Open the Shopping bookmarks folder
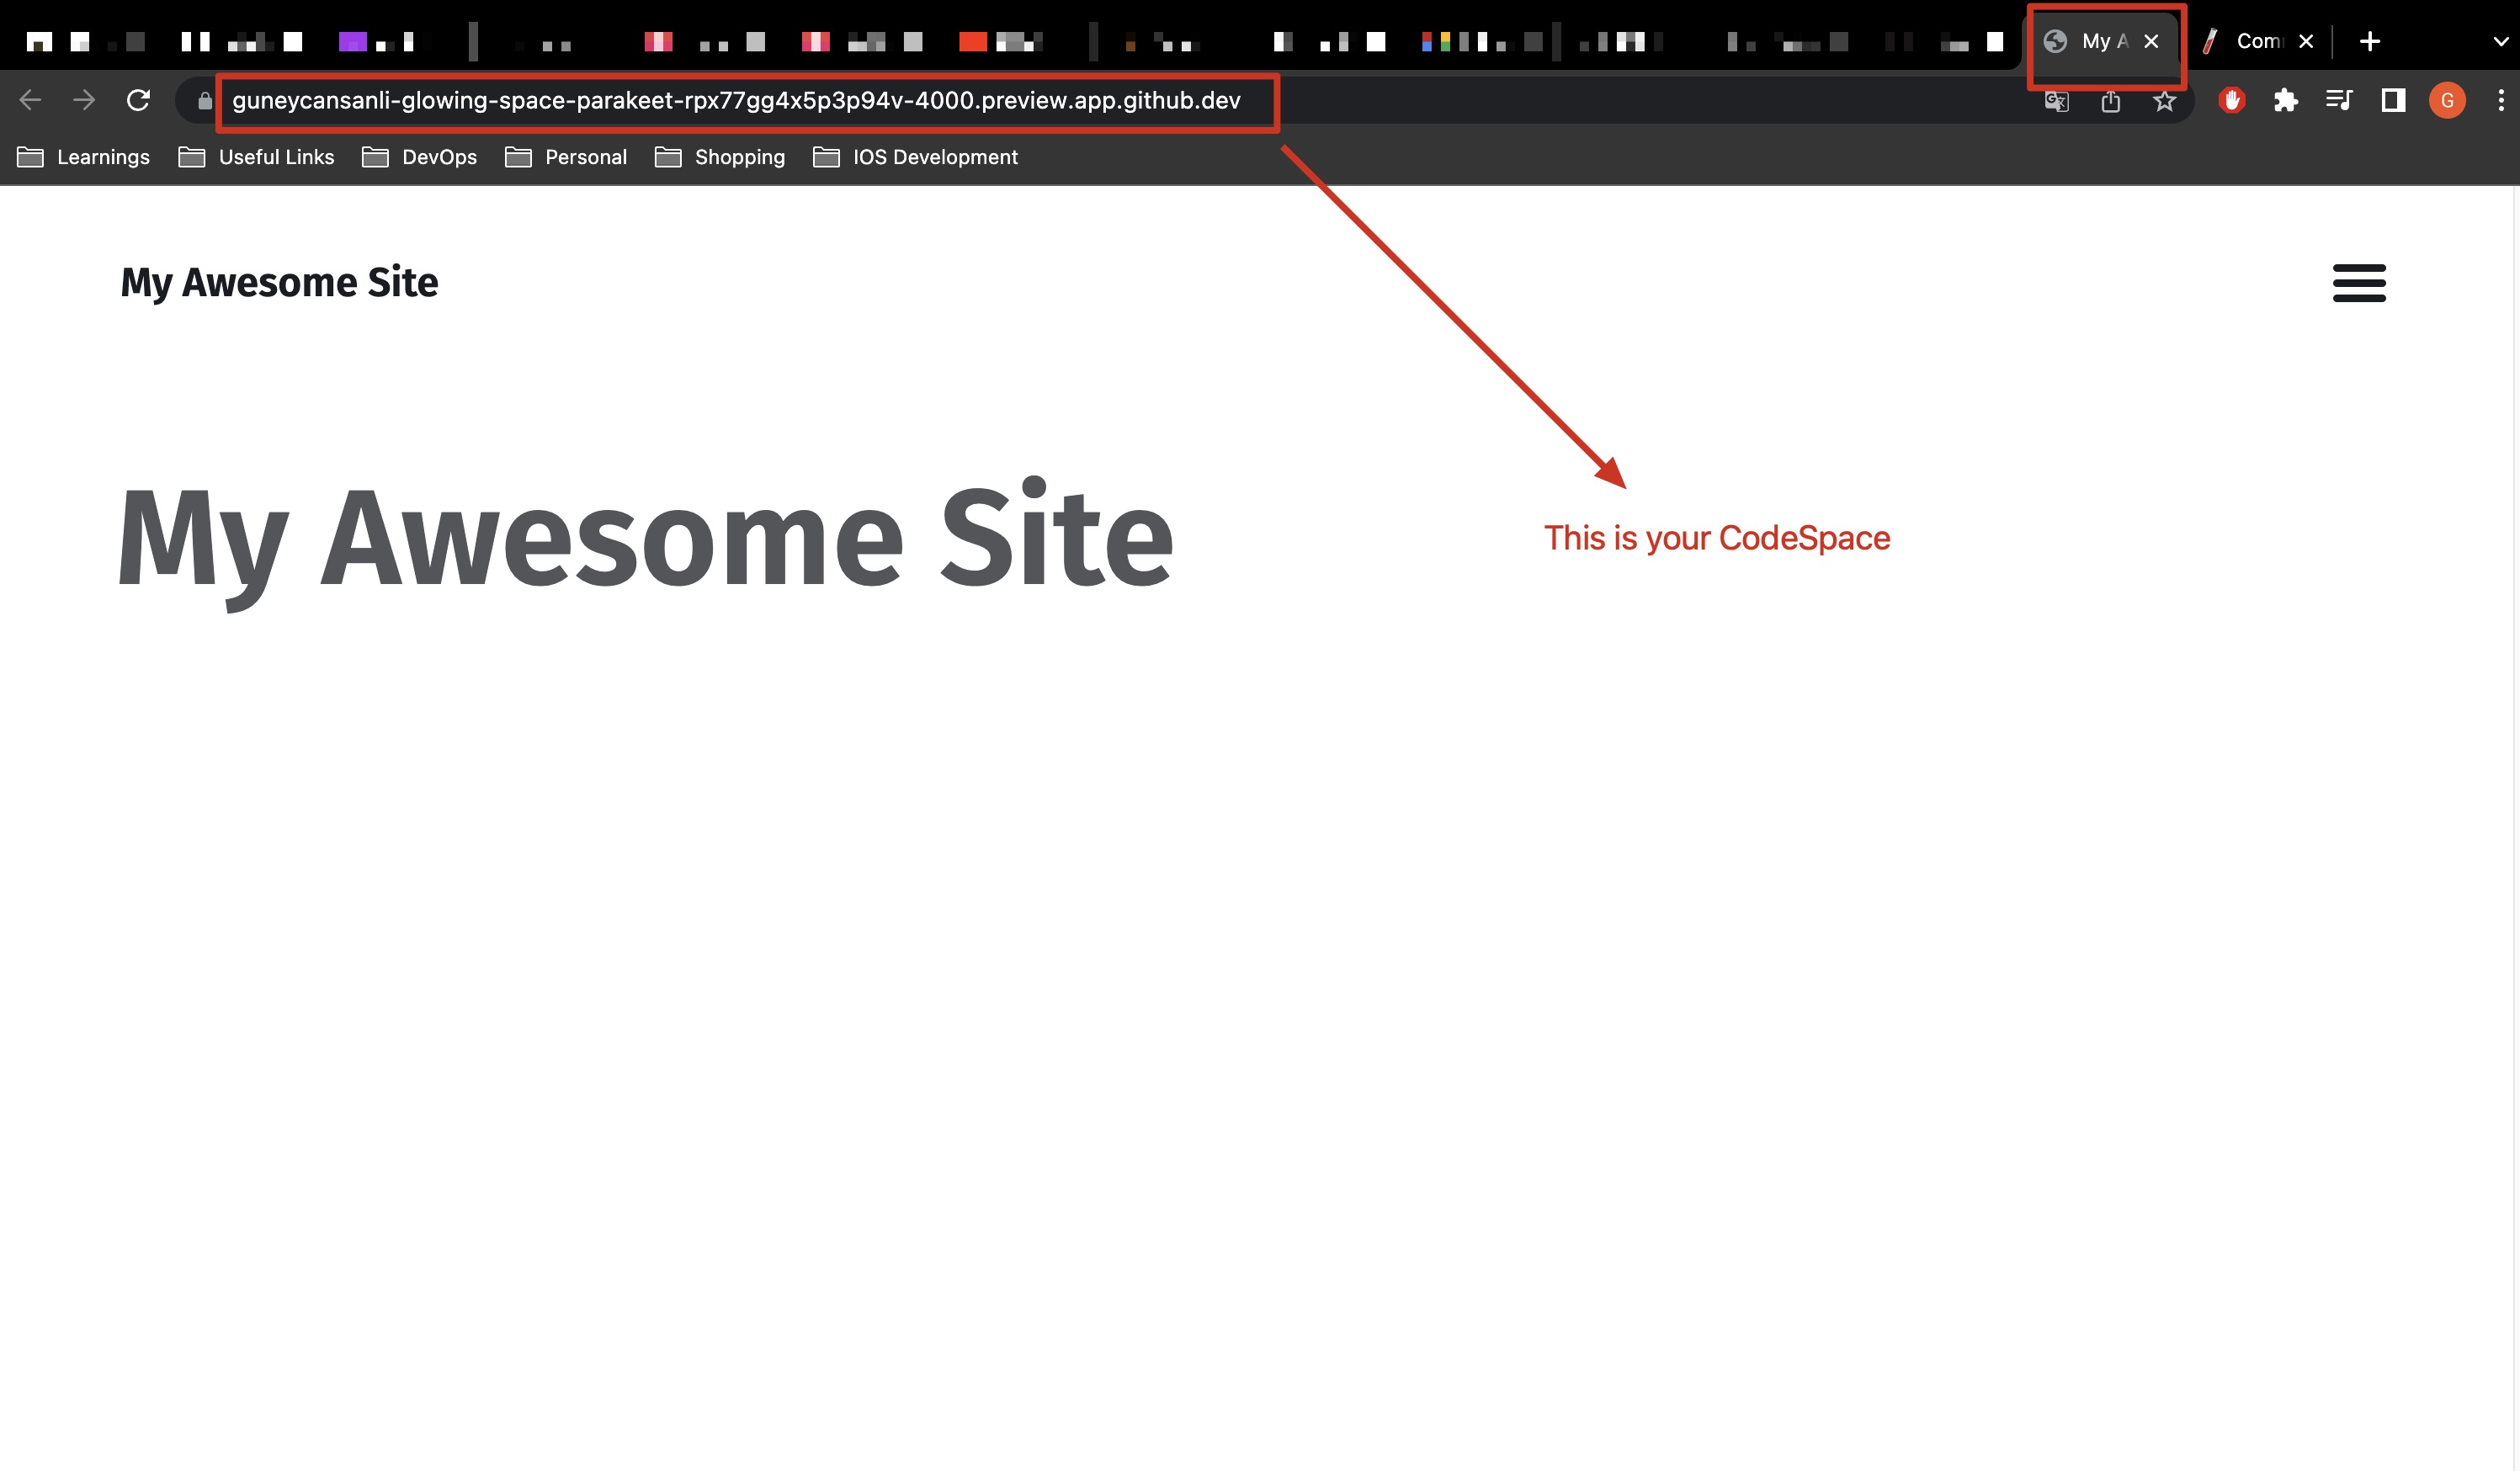The height and width of the screenshot is (1471, 2520). coord(720,157)
